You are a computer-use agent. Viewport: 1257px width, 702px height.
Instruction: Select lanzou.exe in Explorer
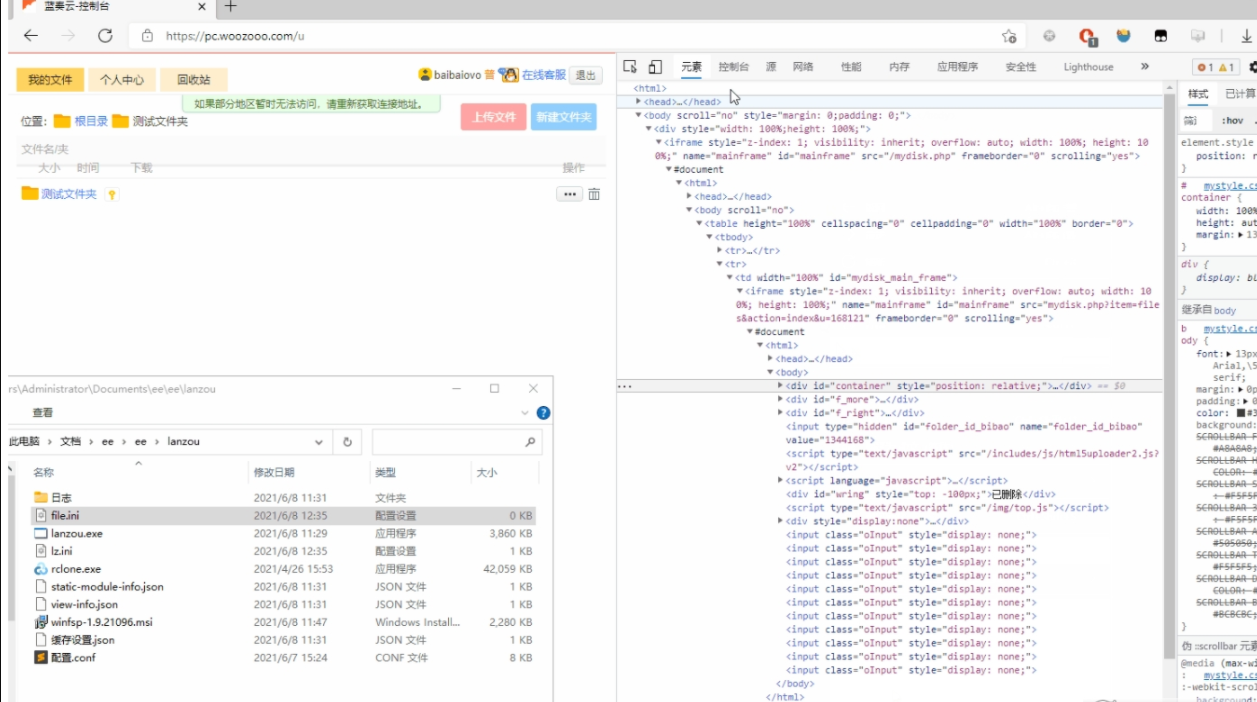(76, 533)
